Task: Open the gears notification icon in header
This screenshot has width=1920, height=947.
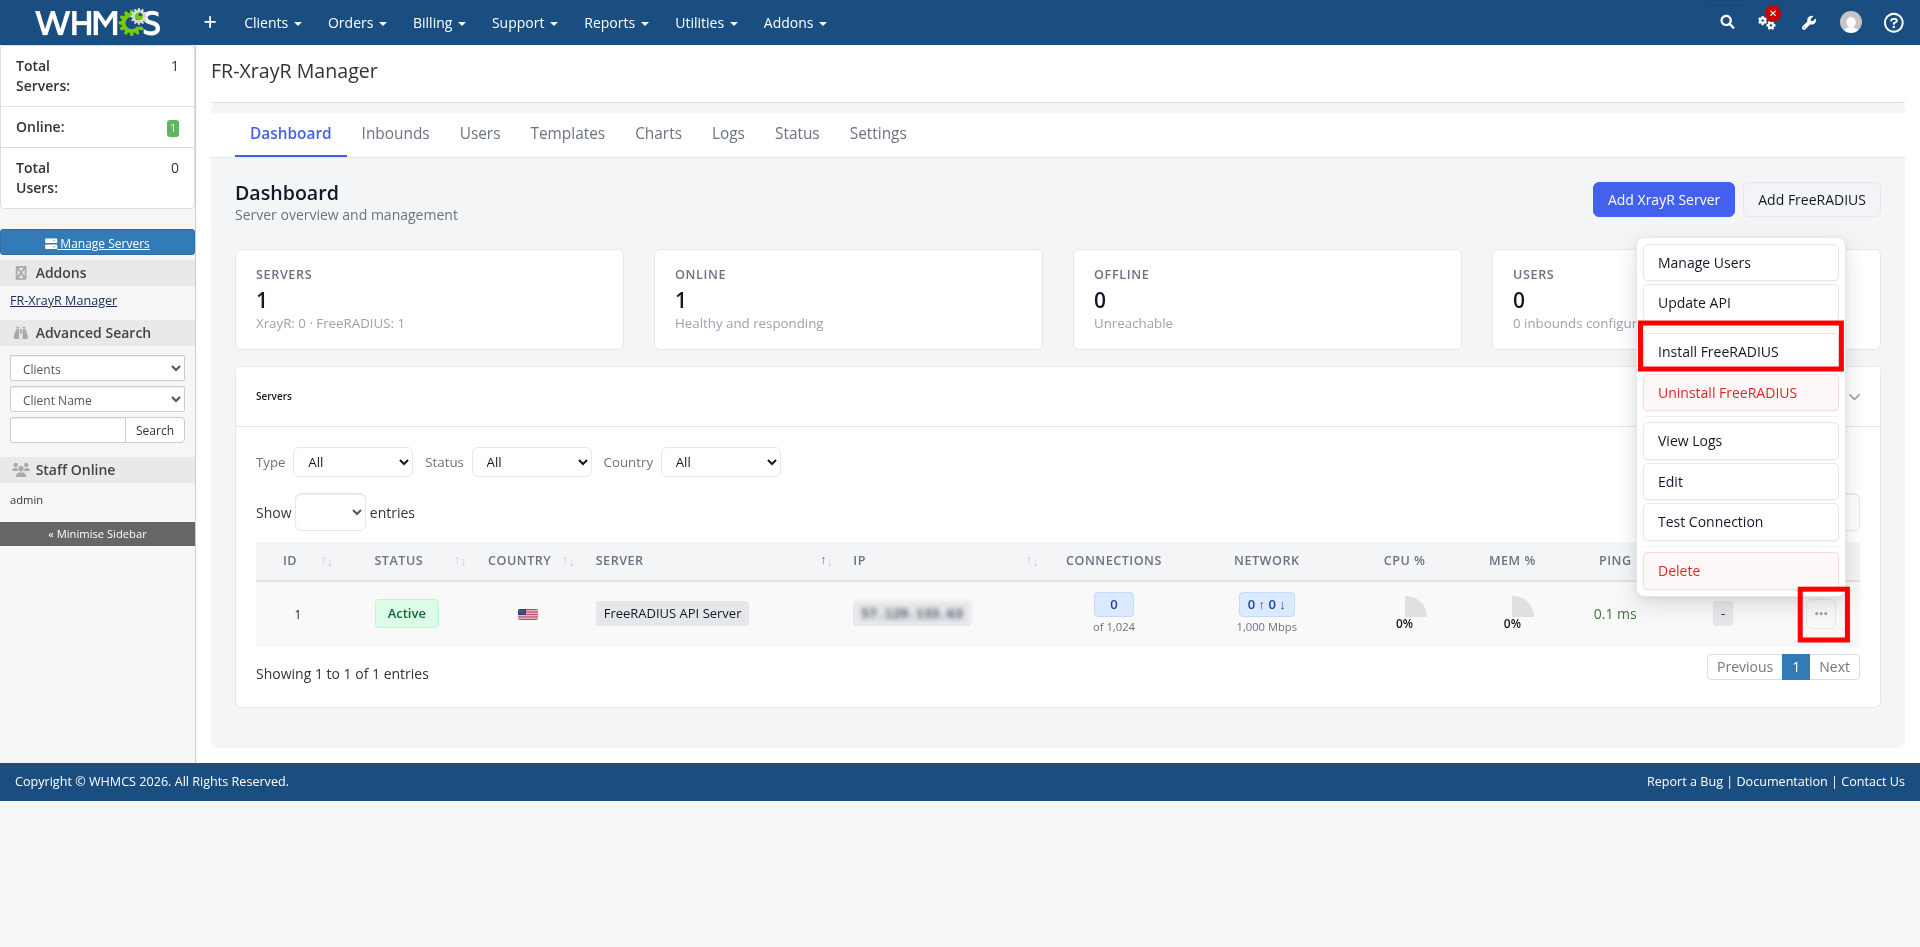Action: click(1767, 22)
